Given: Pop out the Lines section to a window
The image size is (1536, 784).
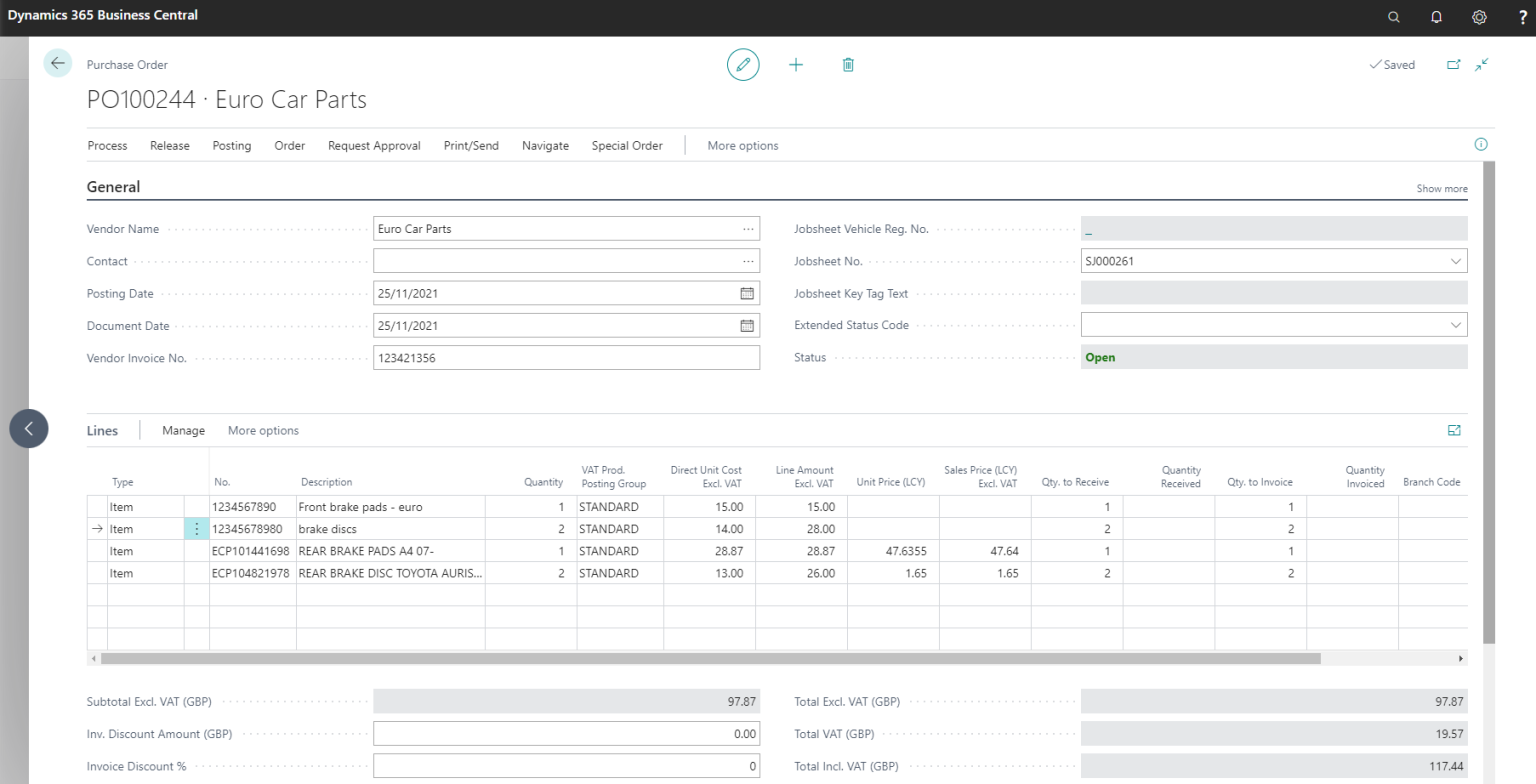Looking at the screenshot, I should tap(1455, 429).
